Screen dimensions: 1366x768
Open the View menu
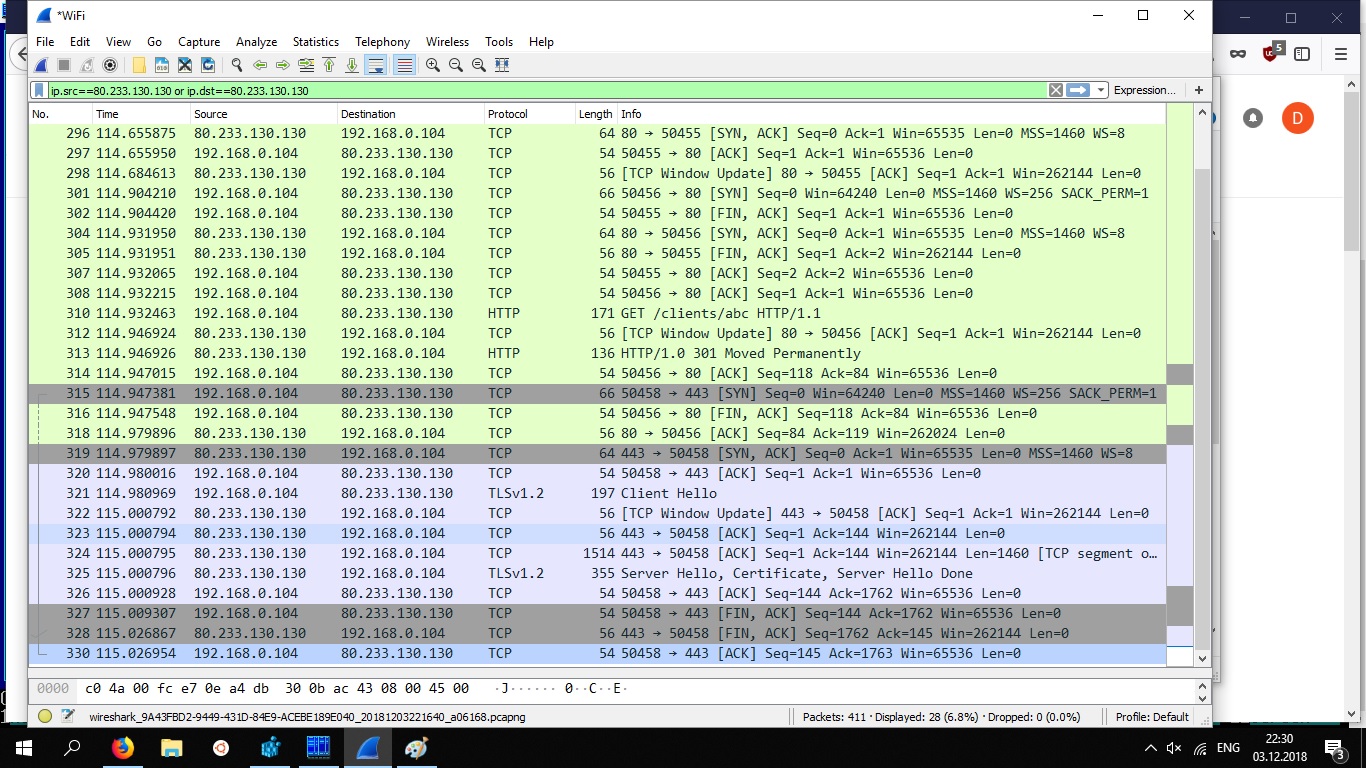pyautogui.click(x=118, y=42)
